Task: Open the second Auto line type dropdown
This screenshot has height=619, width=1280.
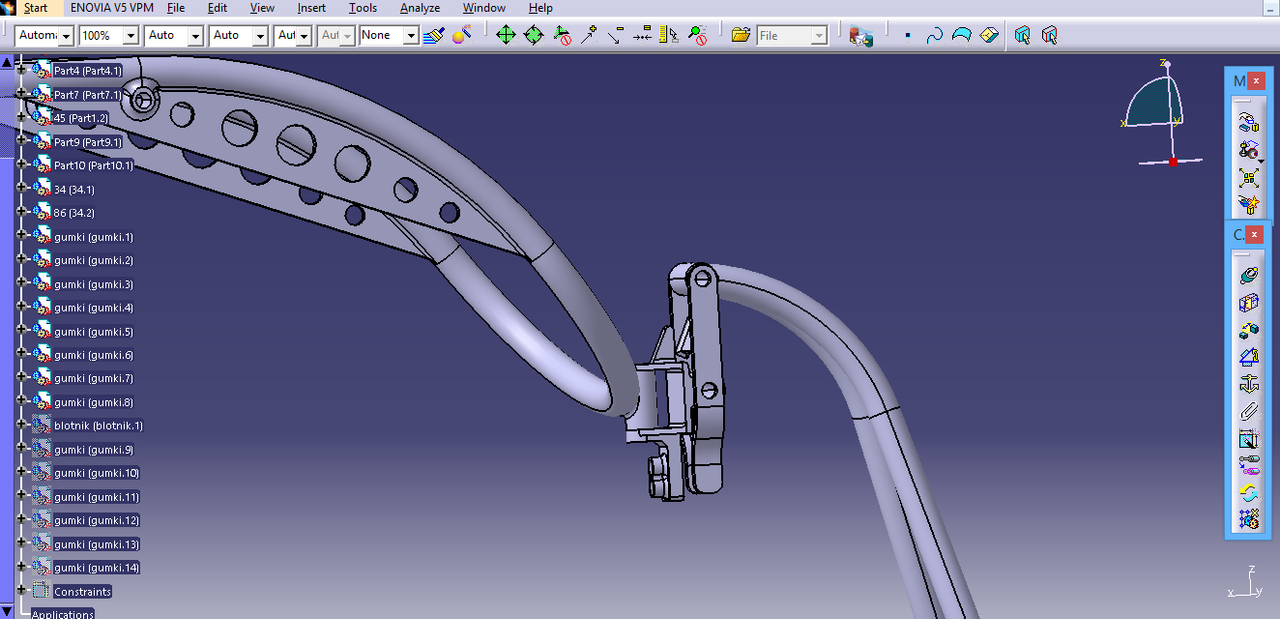Action: 260,35
